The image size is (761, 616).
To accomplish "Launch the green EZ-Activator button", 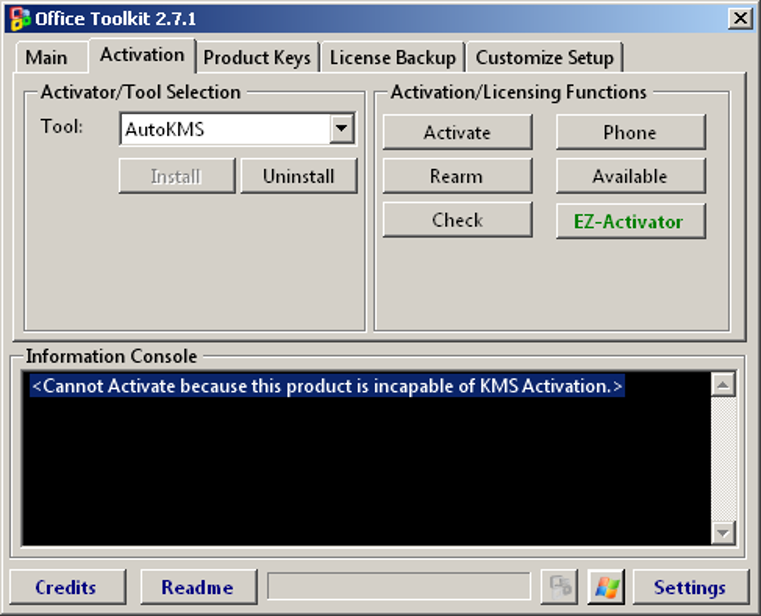I will [x=630, y=221].
